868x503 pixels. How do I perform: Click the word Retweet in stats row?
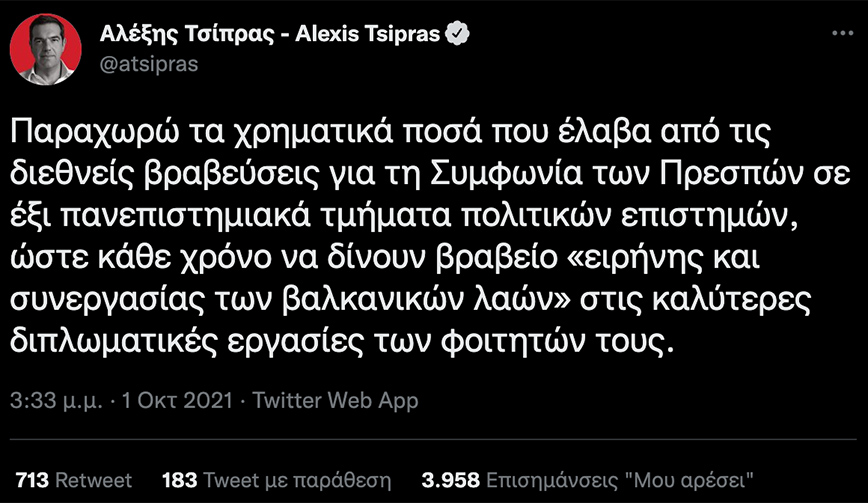coord(93,478)
